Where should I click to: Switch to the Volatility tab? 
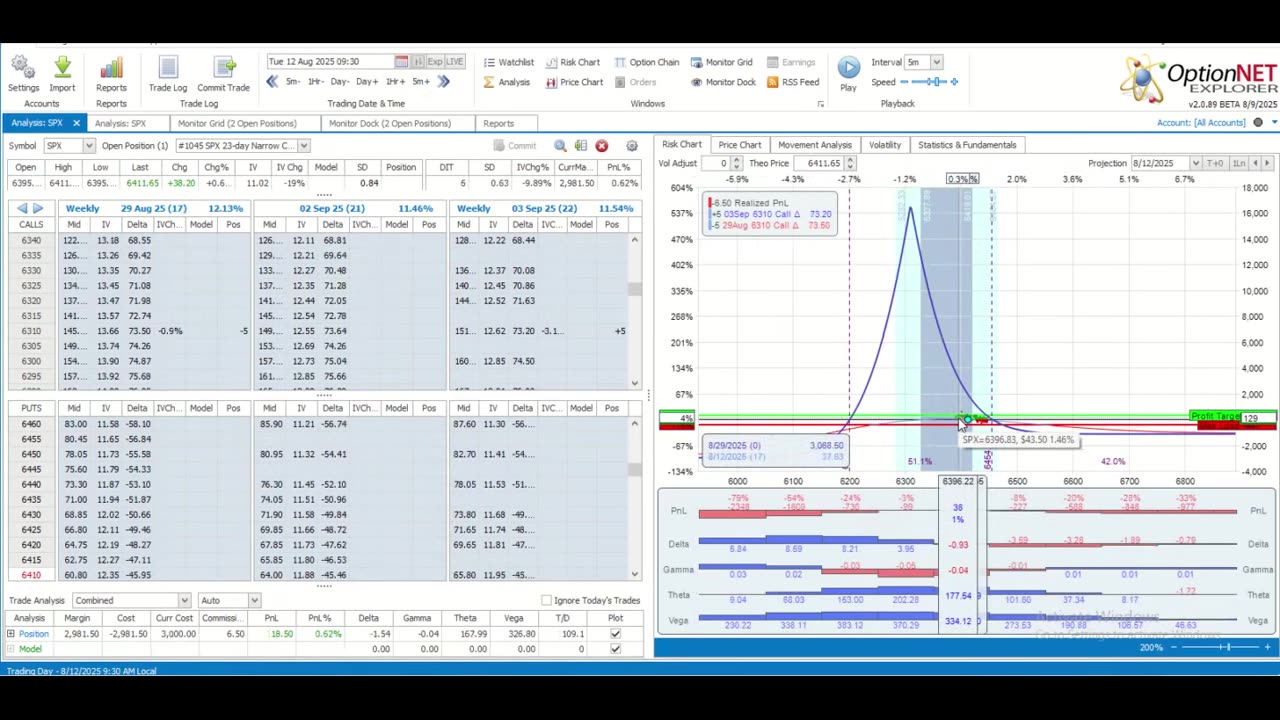click(884, 145)
